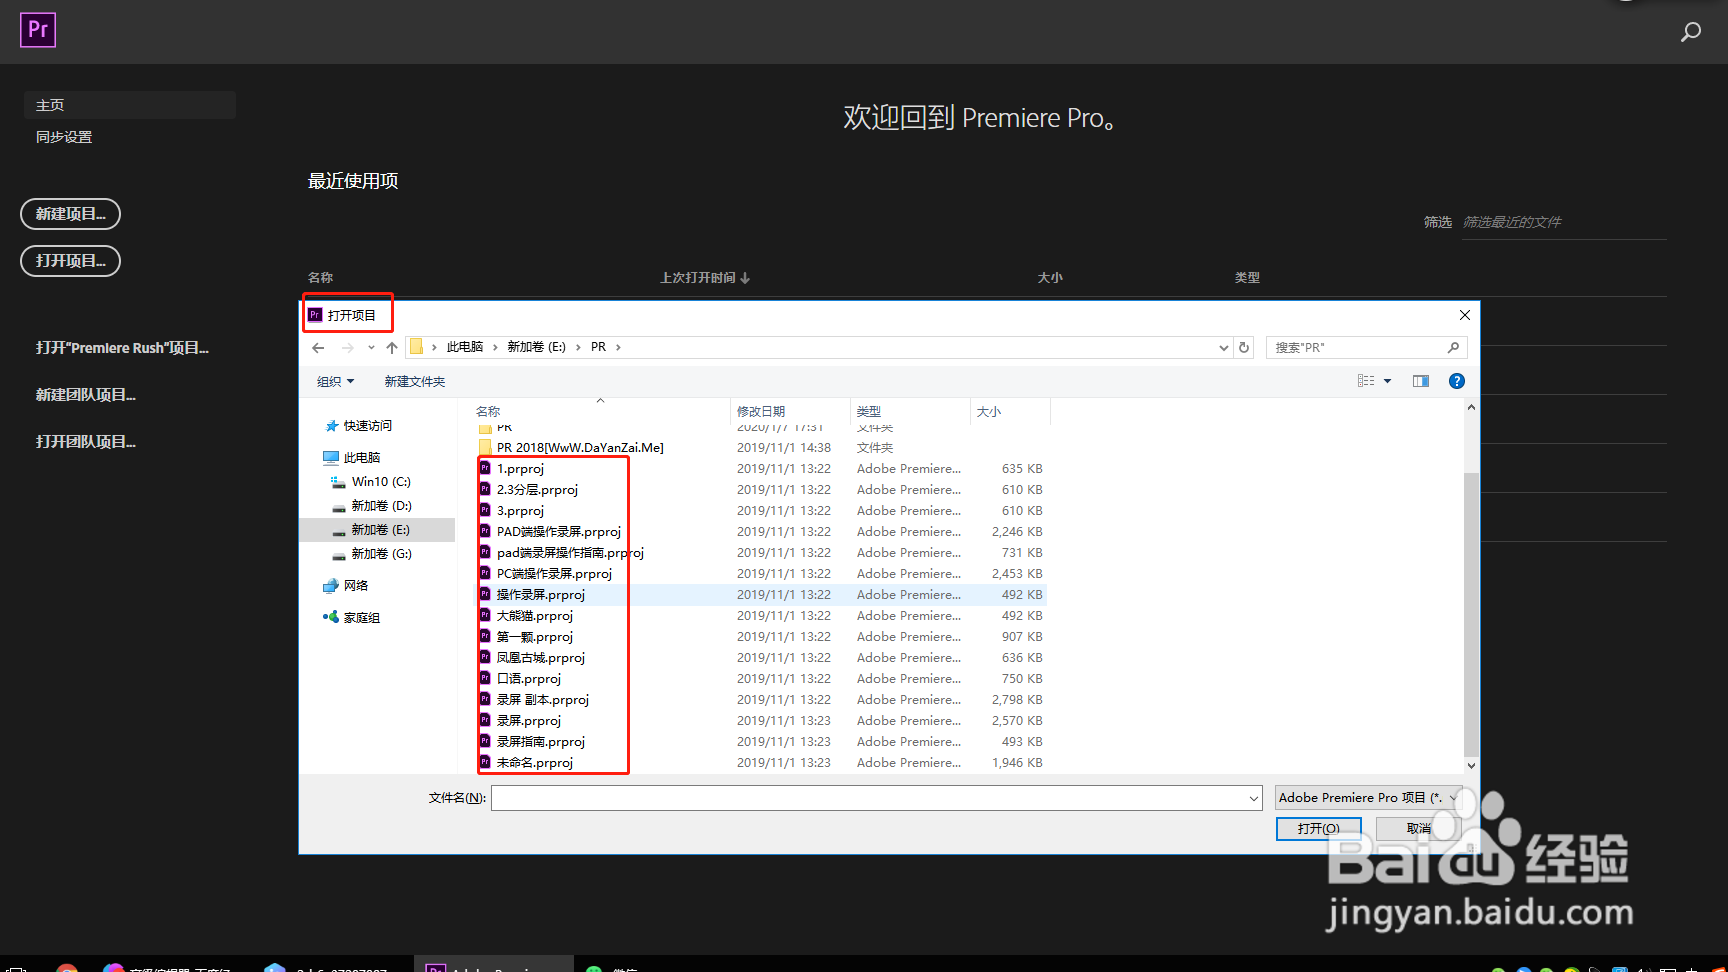Select 新加卷 (E:) drive
This screenshot has height=972, width=1728.
pyautogui.click(x=380, y=530)
